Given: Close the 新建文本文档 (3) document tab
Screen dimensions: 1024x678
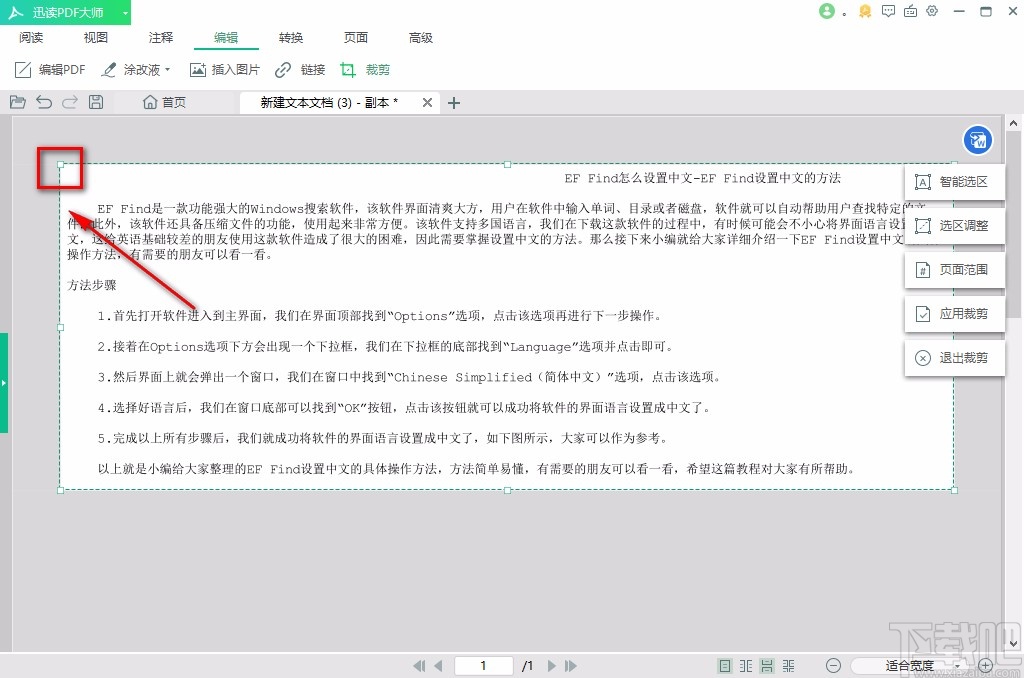Looking at the screenshot, I should (x=427, y=103).
